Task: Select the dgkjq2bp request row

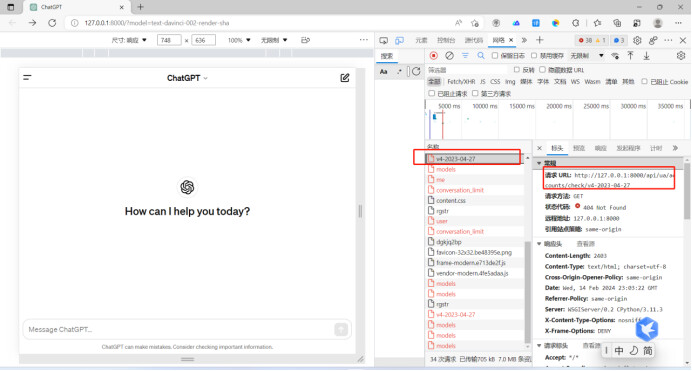Action: point(475,242)
